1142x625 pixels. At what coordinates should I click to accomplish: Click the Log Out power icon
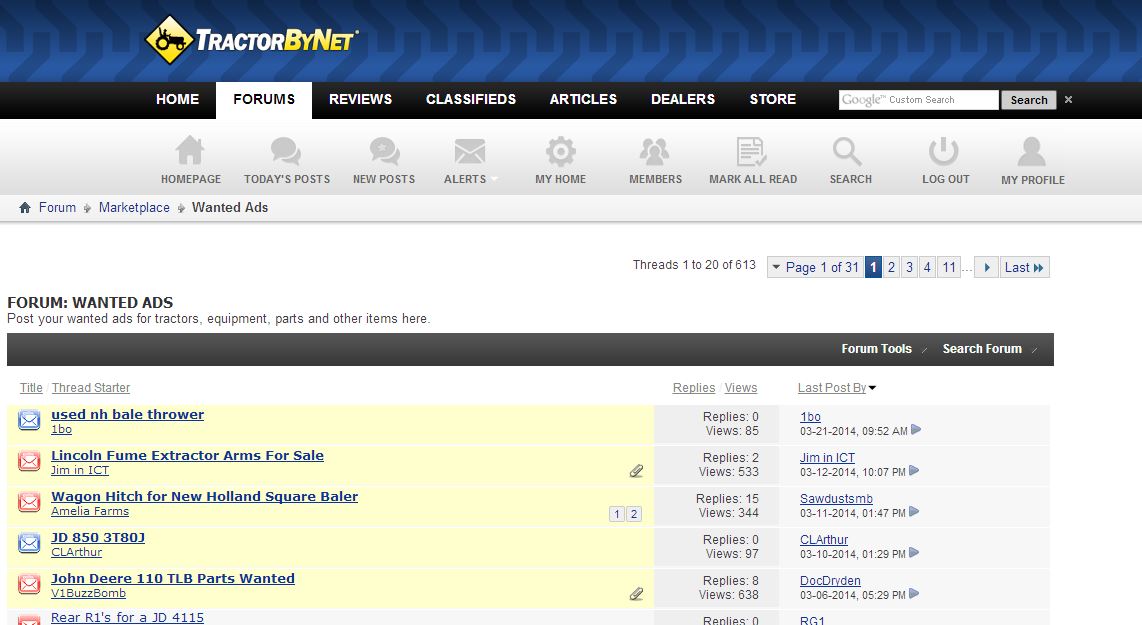(945, 152)
